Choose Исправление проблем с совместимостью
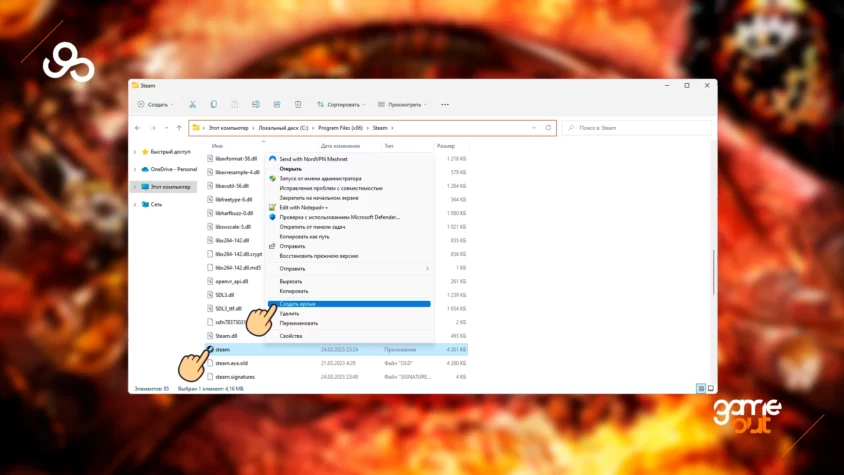This screenshot has width=844, height=475. coord(350,188)
